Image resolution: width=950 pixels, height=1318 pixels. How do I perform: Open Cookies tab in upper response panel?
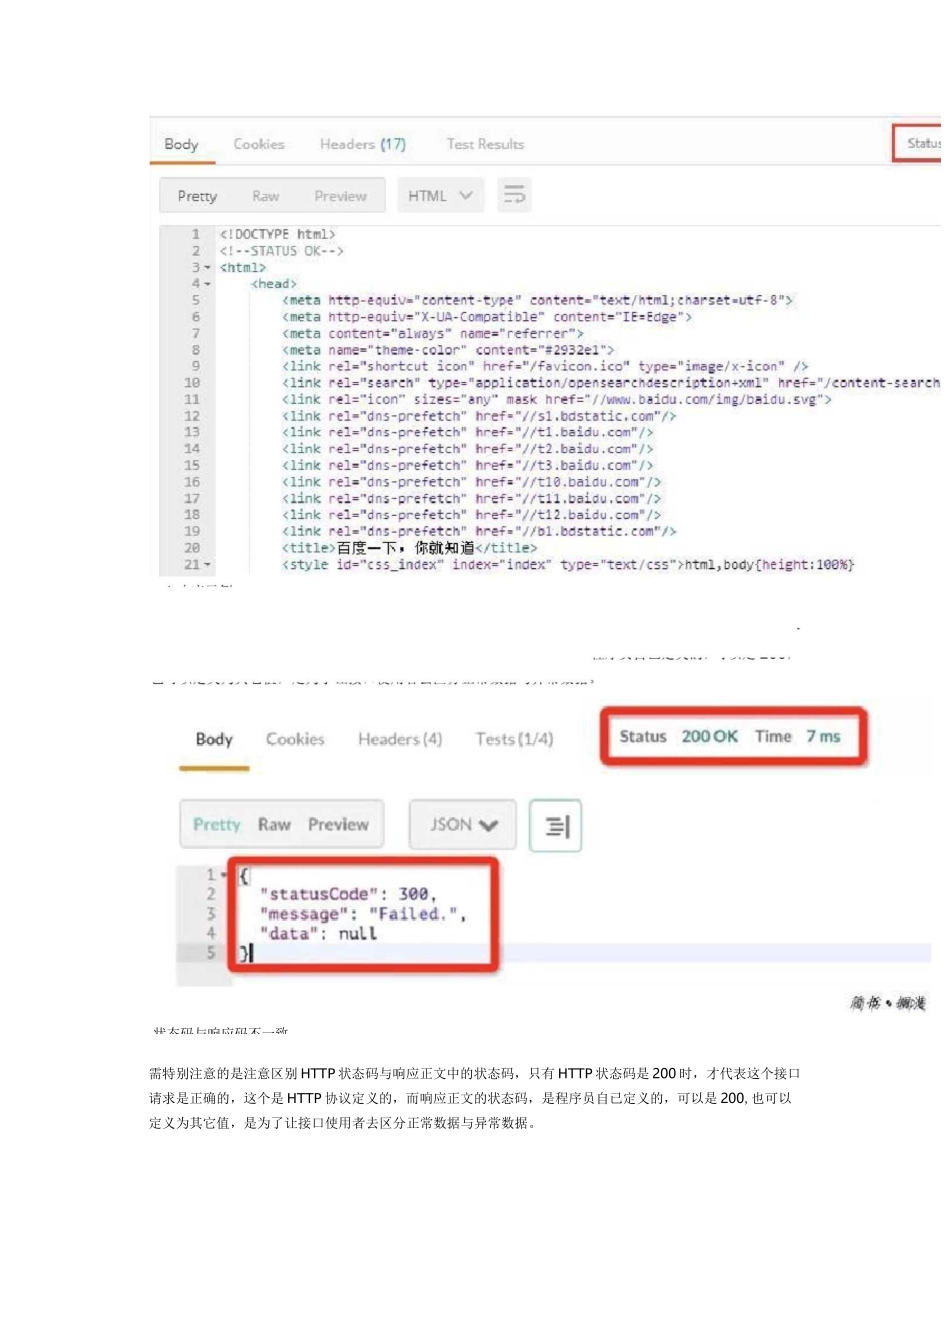pos(259,144)
